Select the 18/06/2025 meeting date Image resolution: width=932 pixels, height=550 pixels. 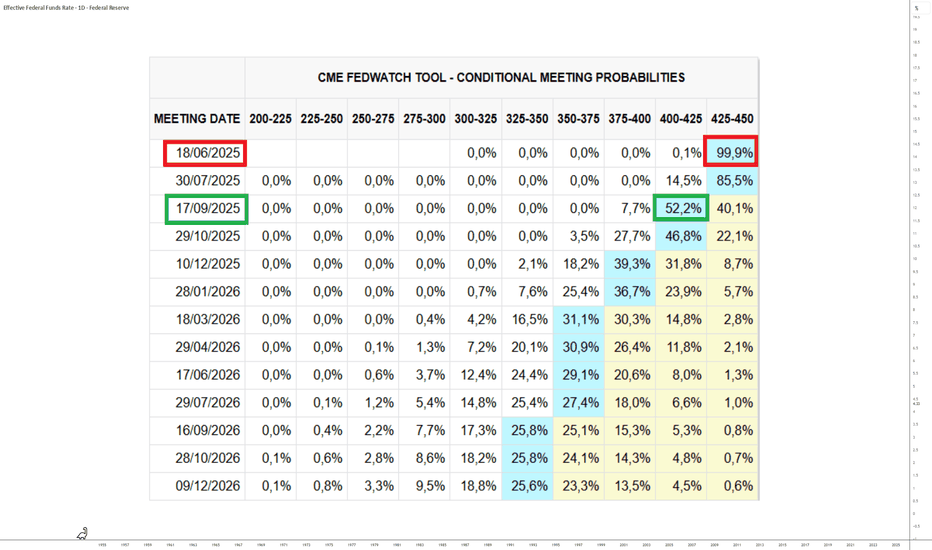[207, 153]
